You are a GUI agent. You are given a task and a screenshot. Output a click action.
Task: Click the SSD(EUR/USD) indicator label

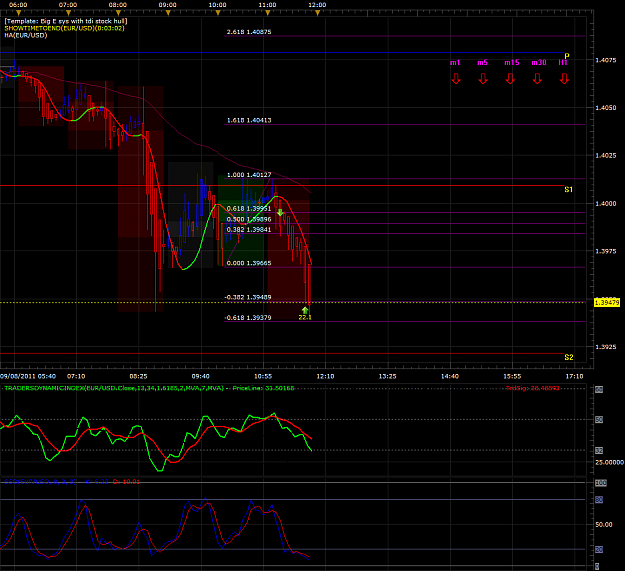[71, 482]
